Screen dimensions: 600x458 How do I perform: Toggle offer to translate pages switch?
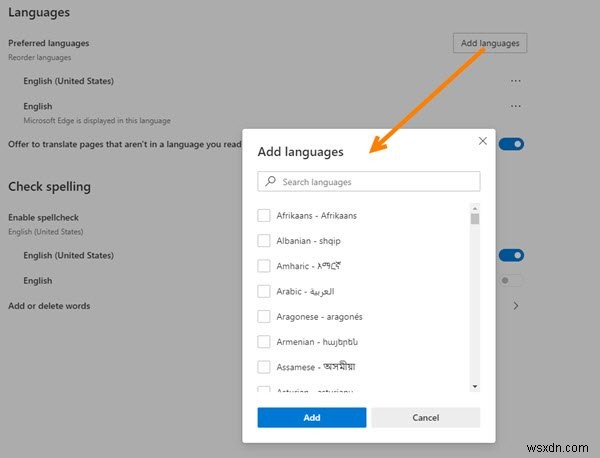click(513, 144)
